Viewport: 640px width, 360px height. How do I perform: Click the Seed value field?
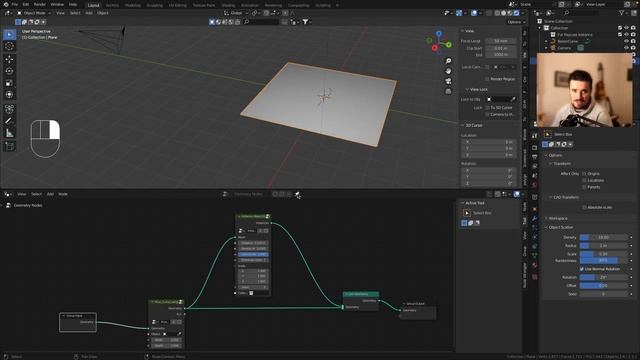click(x=603, y=294)
